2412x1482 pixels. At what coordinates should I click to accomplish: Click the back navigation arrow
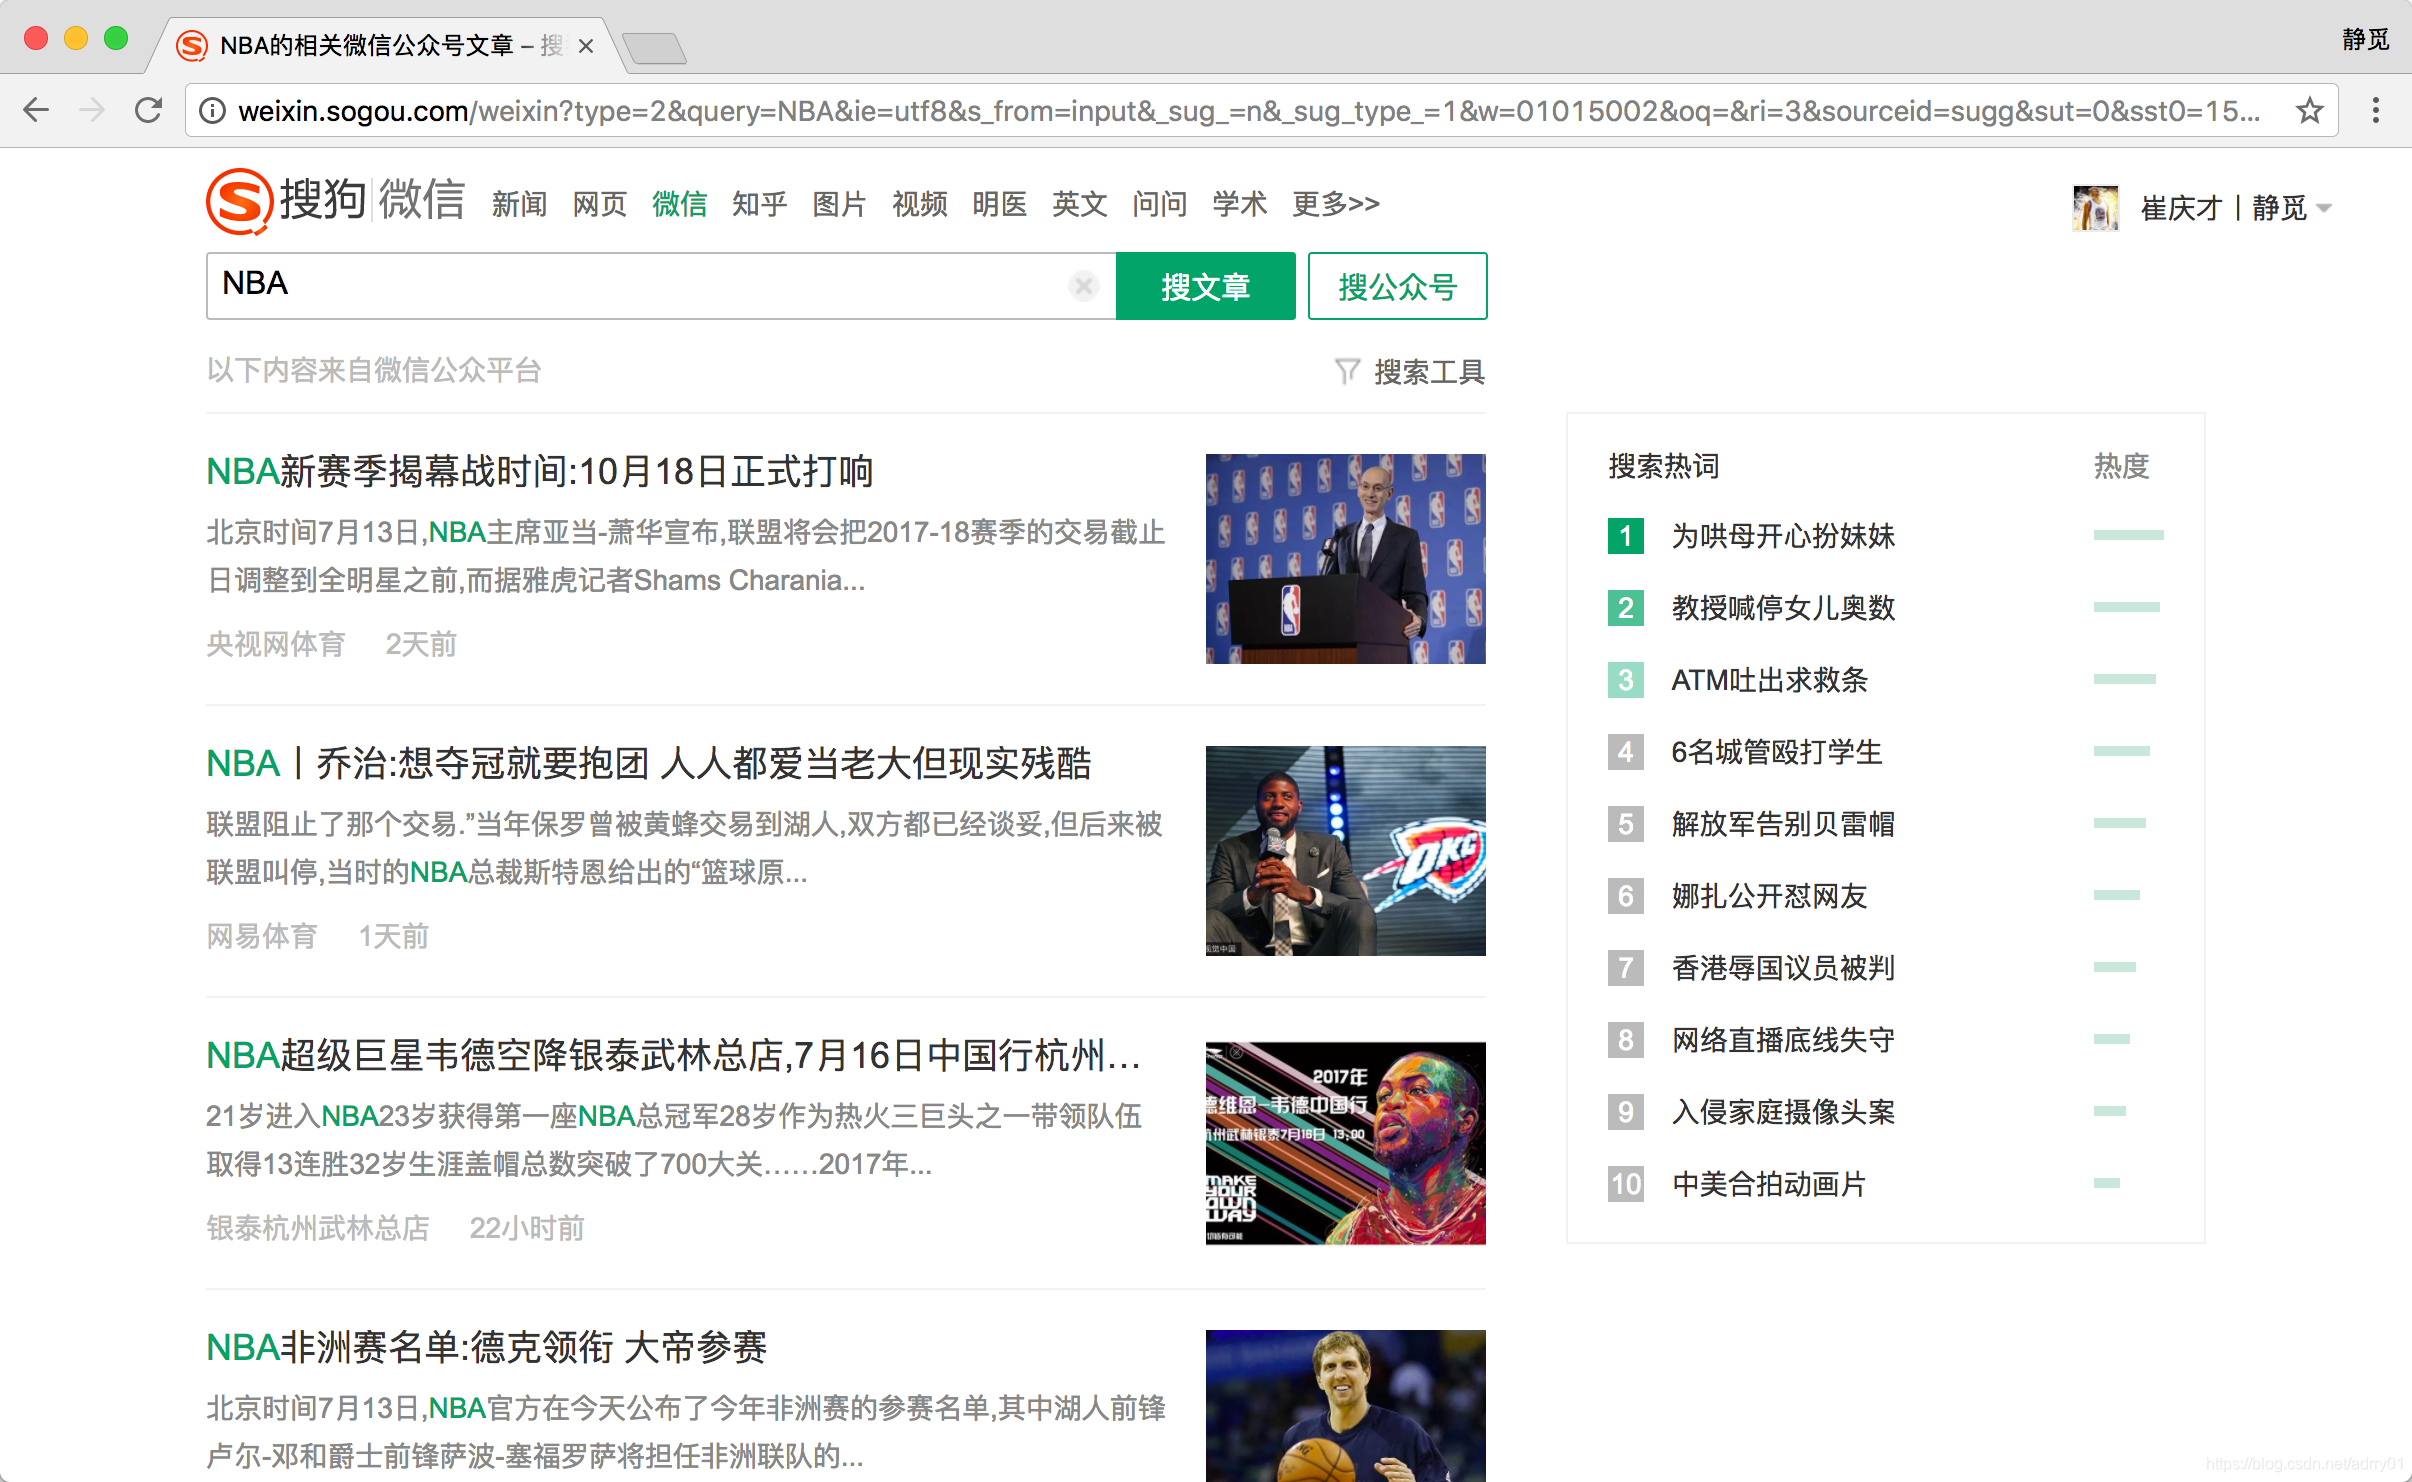click(x=36, y=110)
